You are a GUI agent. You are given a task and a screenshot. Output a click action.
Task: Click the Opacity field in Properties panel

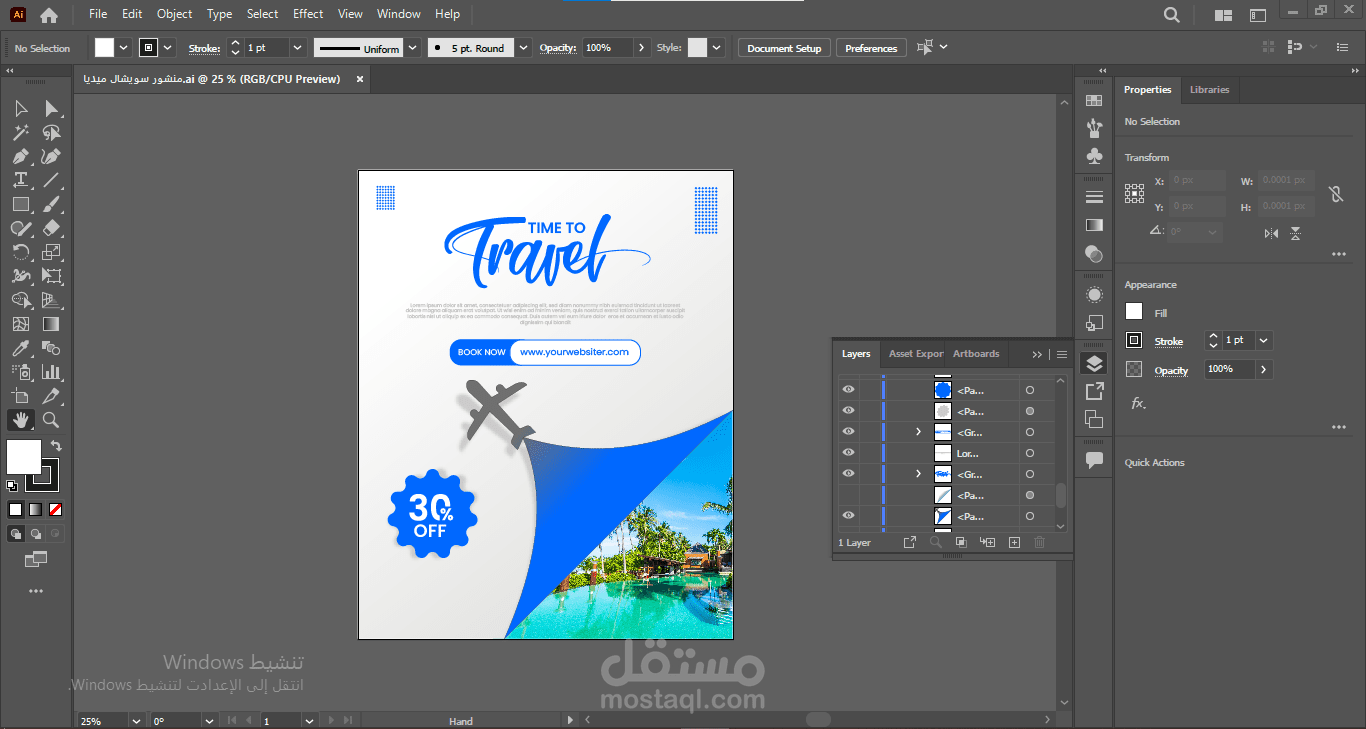1228,369
